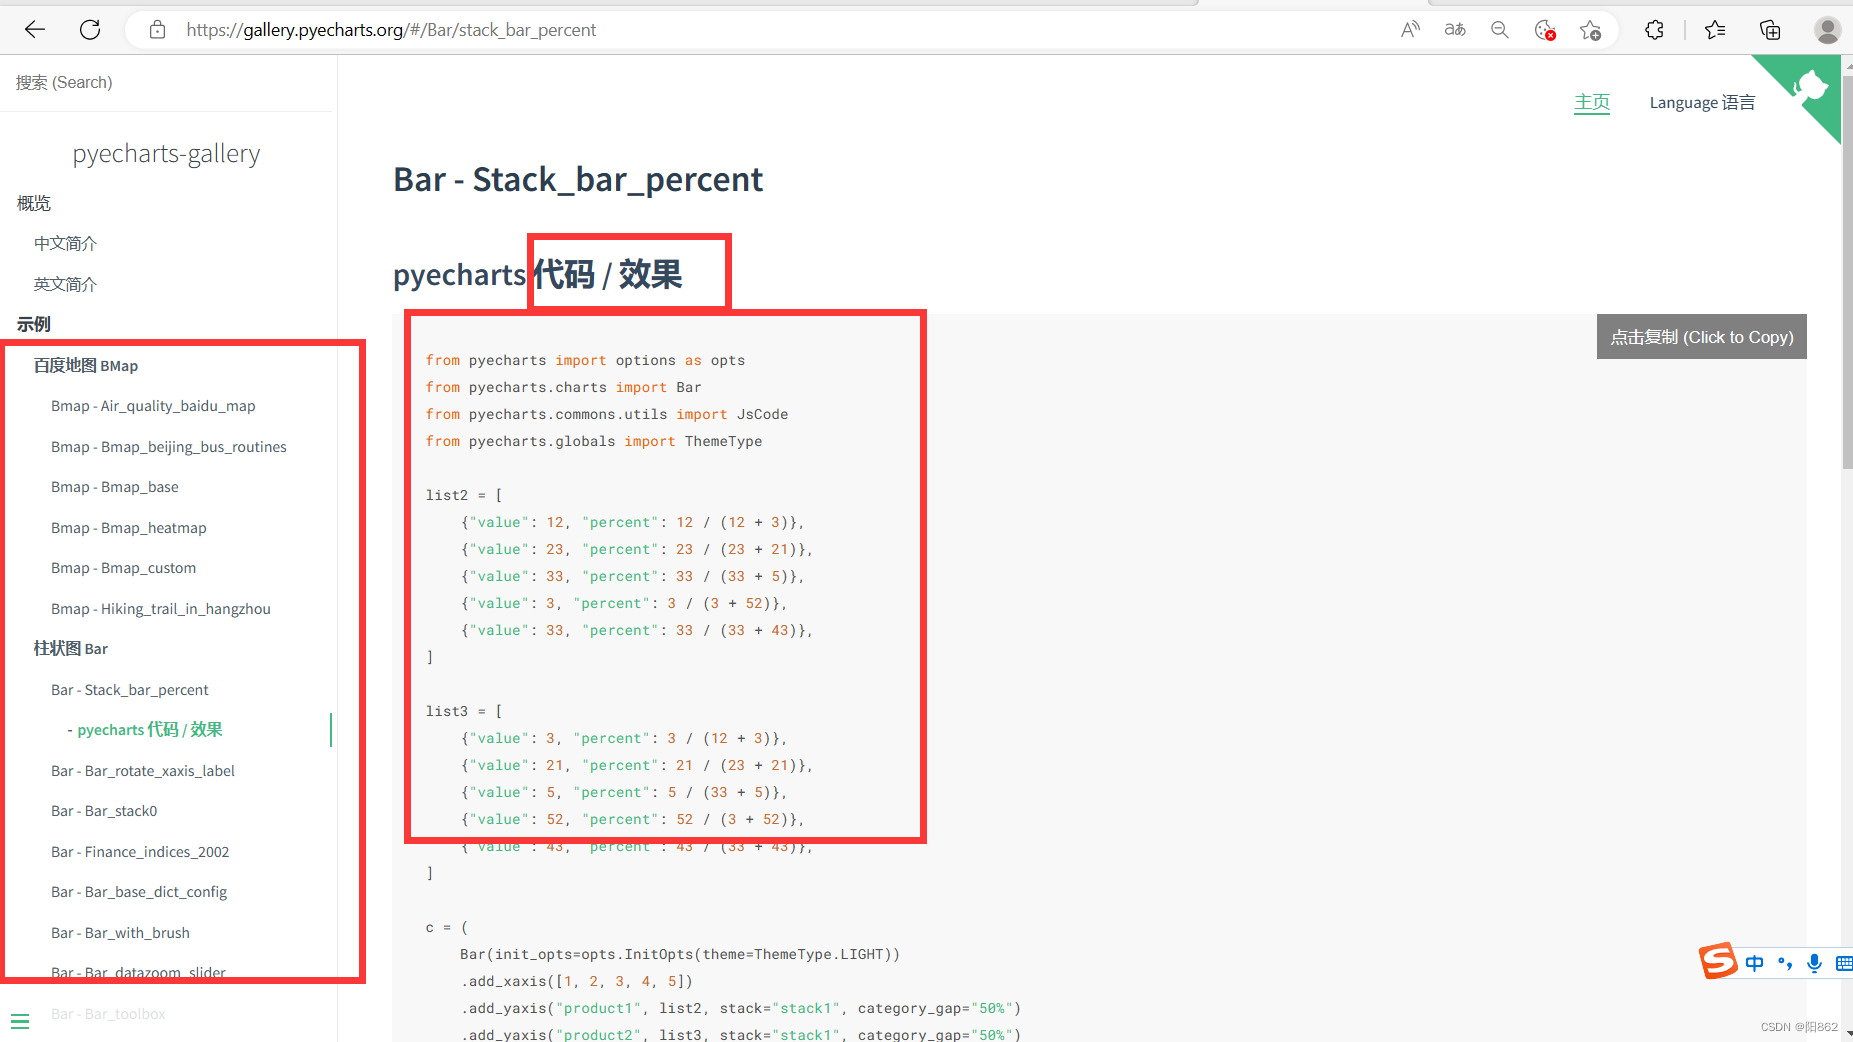Open Bar - Bar_stack0 example
Image resolution: width=1853 pixels, height=1042 pixels.
pos(104,811)
